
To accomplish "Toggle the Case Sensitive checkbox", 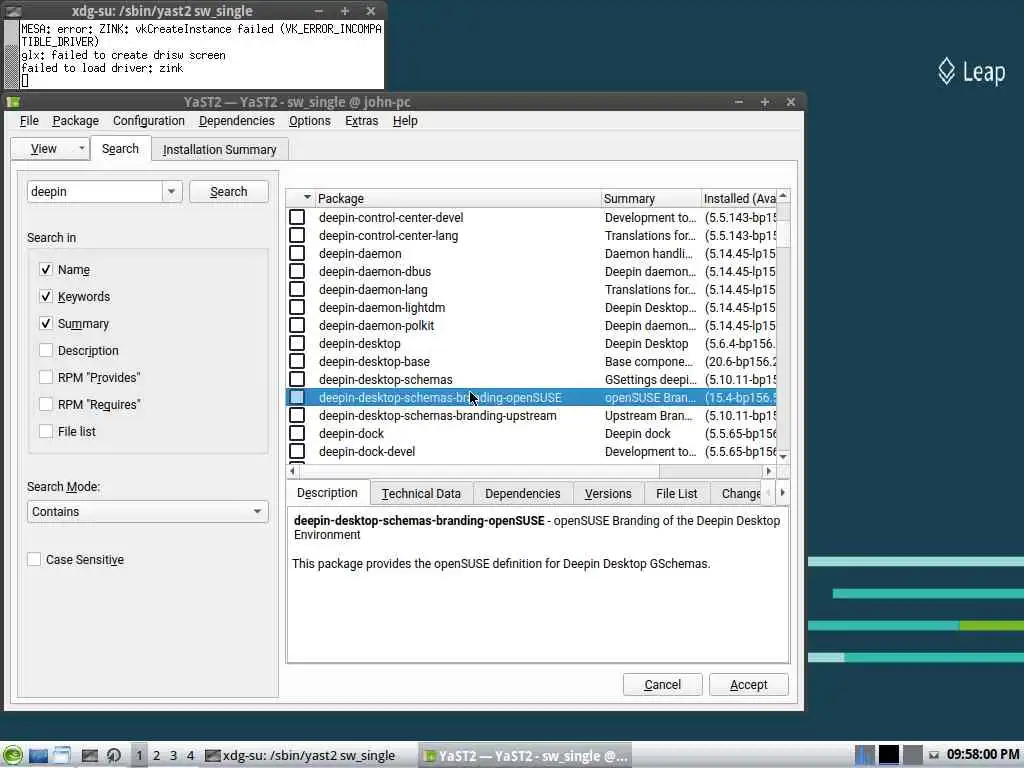I will 34,559.
